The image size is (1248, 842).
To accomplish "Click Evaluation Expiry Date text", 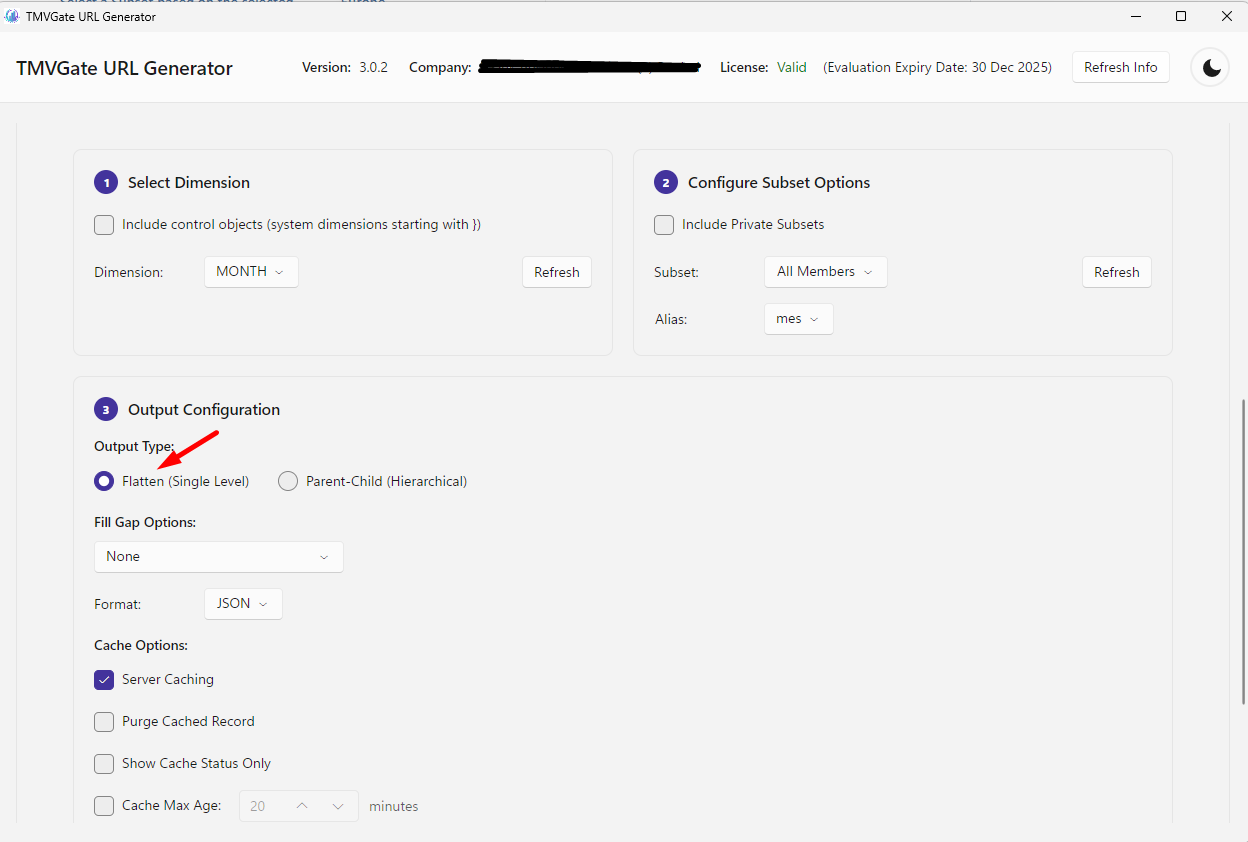I will [937, 67].
